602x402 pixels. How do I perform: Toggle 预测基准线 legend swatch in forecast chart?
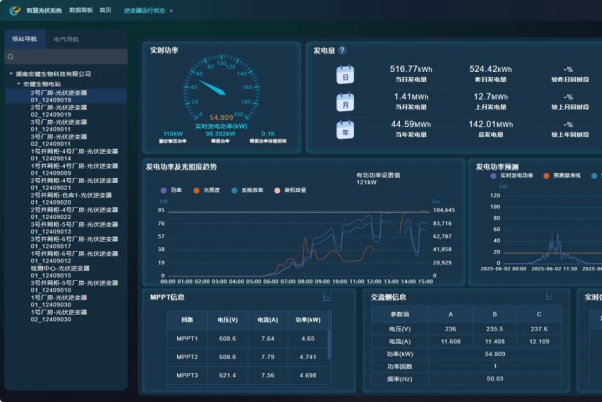coord(548,174)
